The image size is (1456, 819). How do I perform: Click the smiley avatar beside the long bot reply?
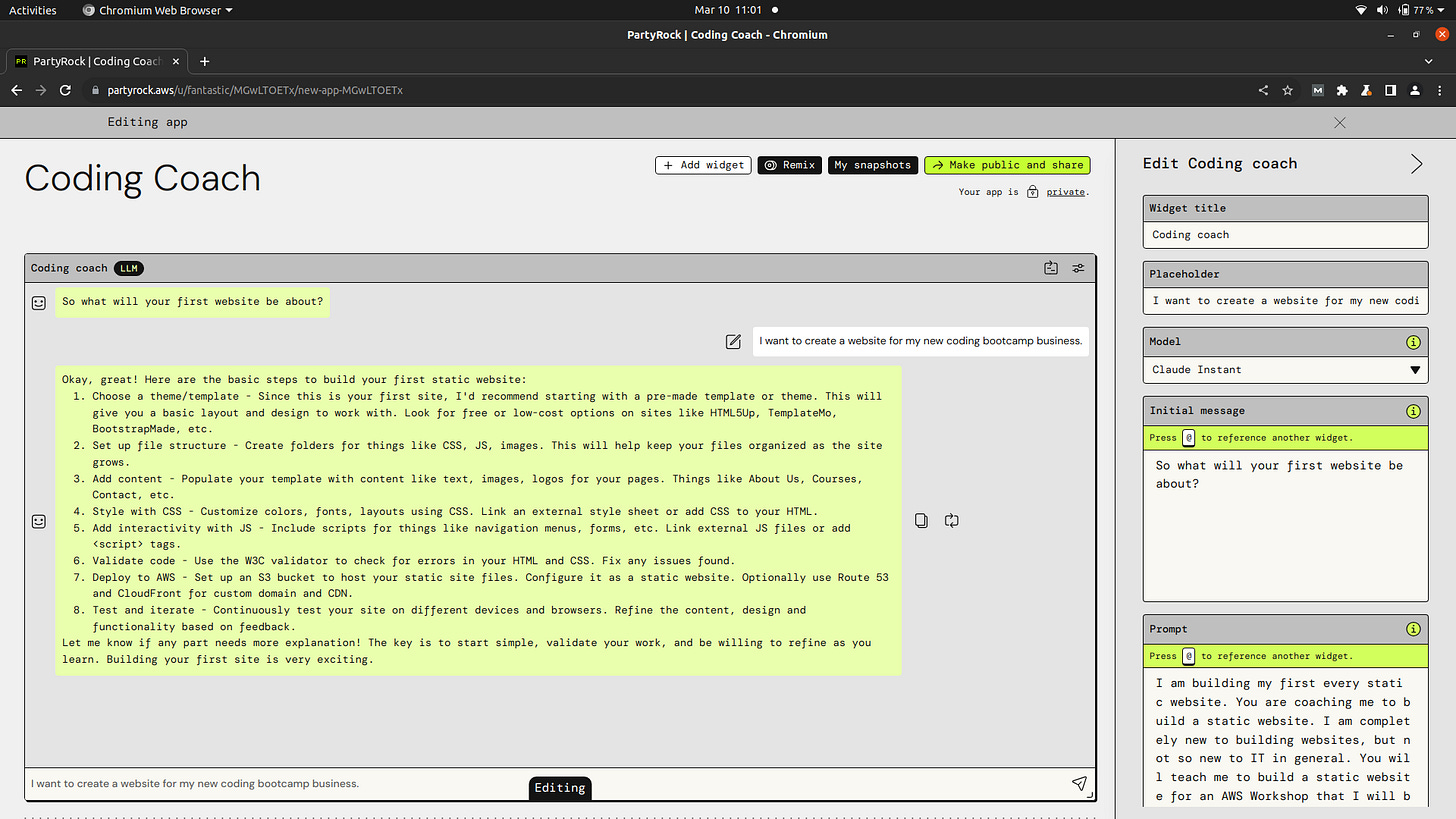point(39,521)
